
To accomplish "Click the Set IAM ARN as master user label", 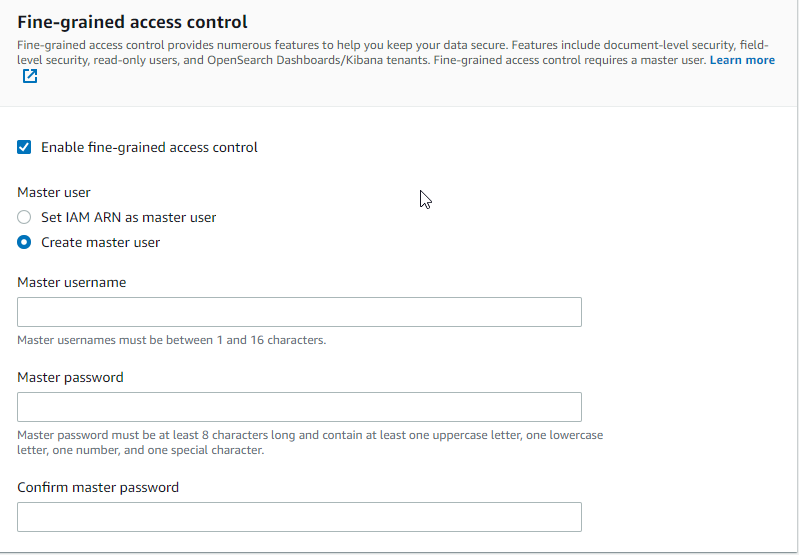I will tap(128, 217).
